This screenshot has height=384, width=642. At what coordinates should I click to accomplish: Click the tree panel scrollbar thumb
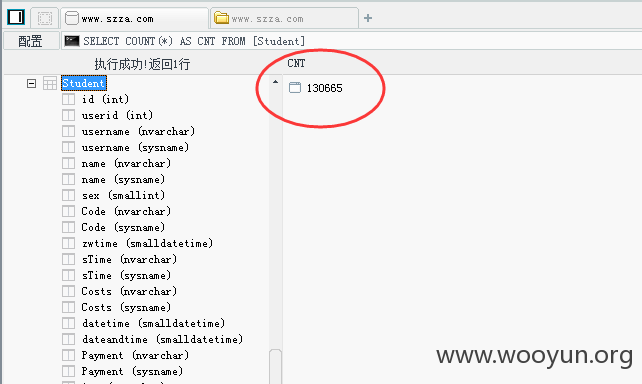[276, 366]
